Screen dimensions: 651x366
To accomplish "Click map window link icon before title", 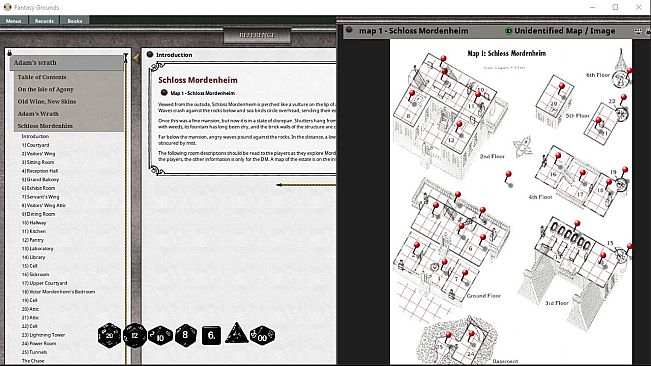I will tap(349, 30).
